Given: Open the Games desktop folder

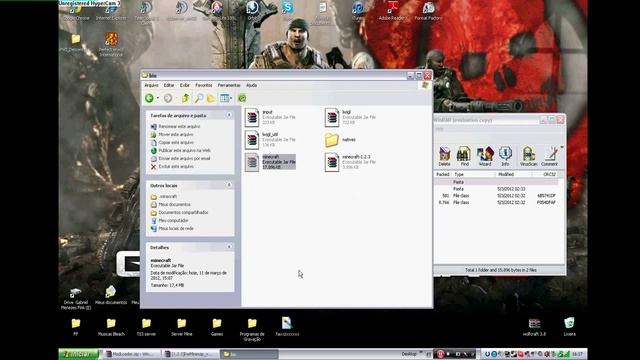Looking at the screenshot, I should [x=217, y=327].
